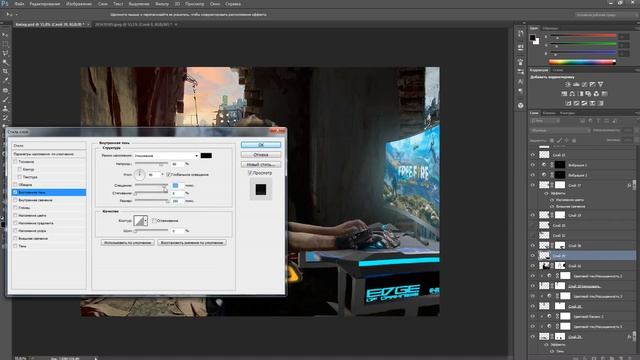Open the layer filter kind dropdown
The width and height of the screenshot is (640, 360).
(545, 121)
